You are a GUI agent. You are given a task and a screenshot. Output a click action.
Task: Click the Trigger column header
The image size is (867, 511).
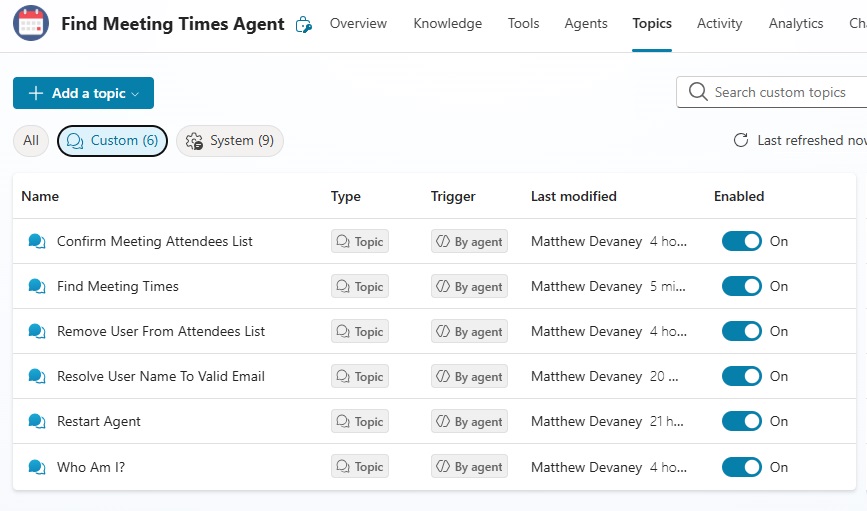453,196
